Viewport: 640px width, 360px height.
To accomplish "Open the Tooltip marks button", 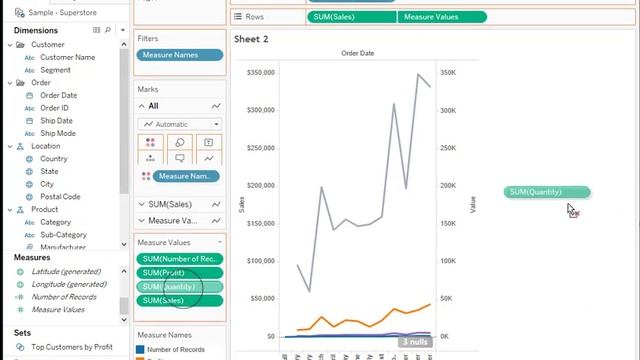I will [180, 158].
